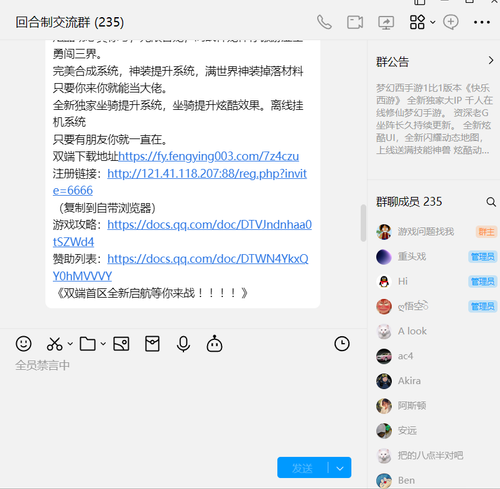
Task: Select member 游戏问题找我
Action: pyautogui.click(x=435, y=232)
